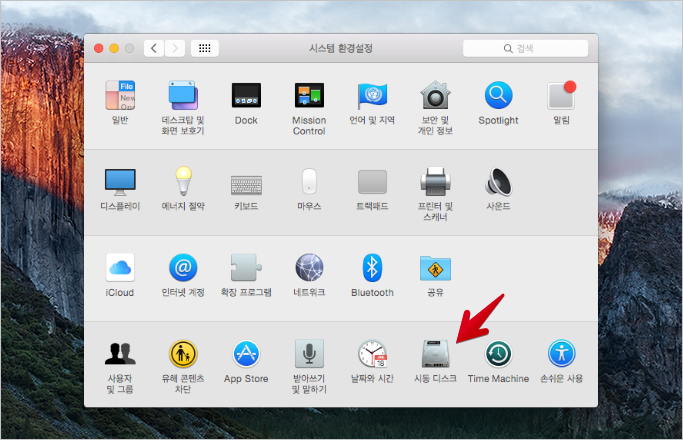
Task: Open Spotlight preferences
Action: coord(498,95)
